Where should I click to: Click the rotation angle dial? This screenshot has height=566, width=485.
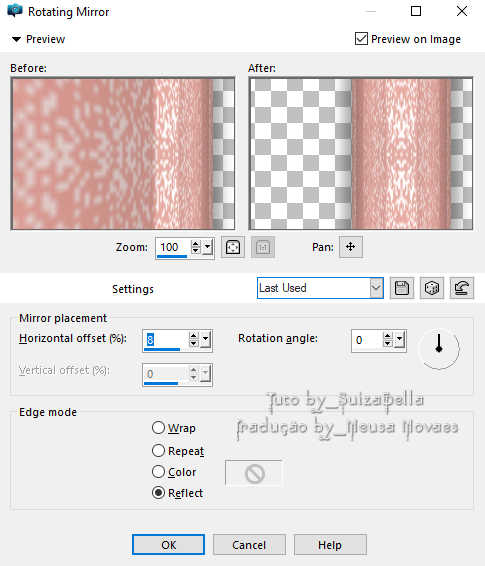(439, 348)
